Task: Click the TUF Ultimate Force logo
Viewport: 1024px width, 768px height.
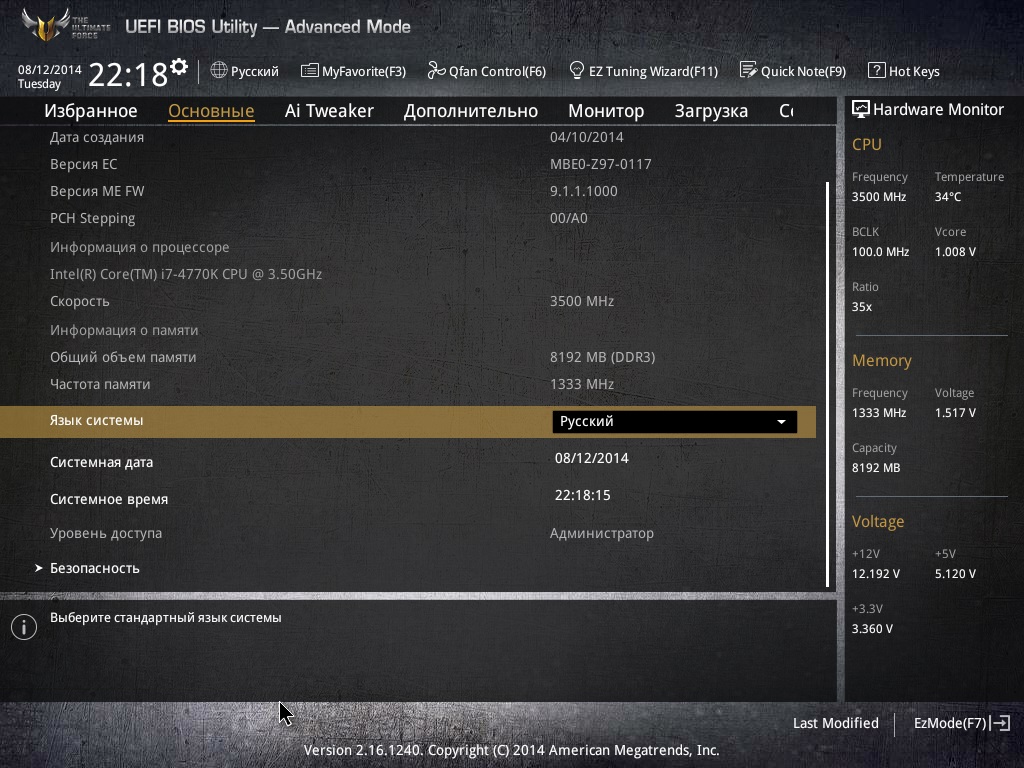Action: 65,25
